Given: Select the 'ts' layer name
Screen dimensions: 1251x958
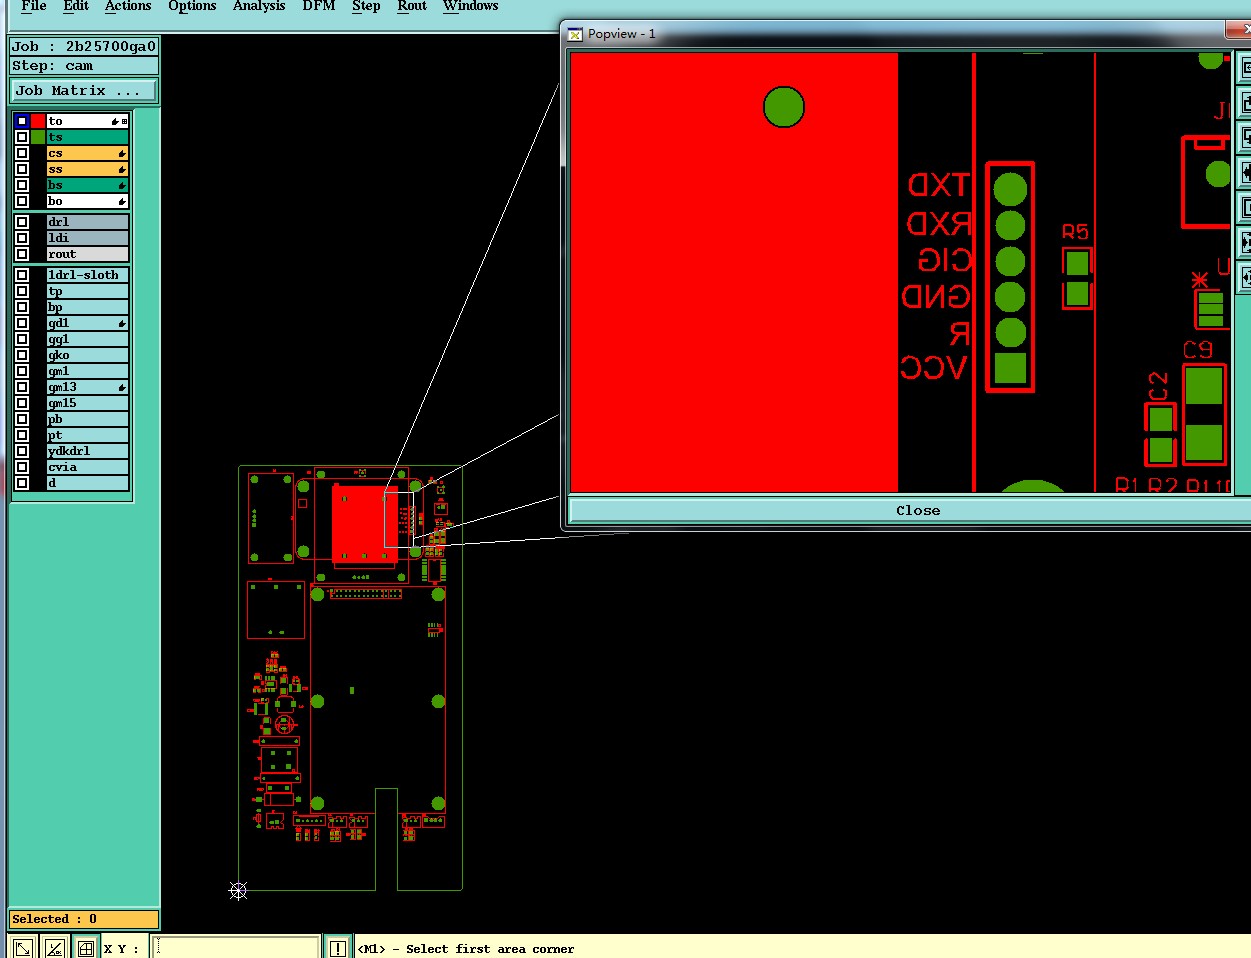Looking at the screenshot, I should [x=88, y=137].
